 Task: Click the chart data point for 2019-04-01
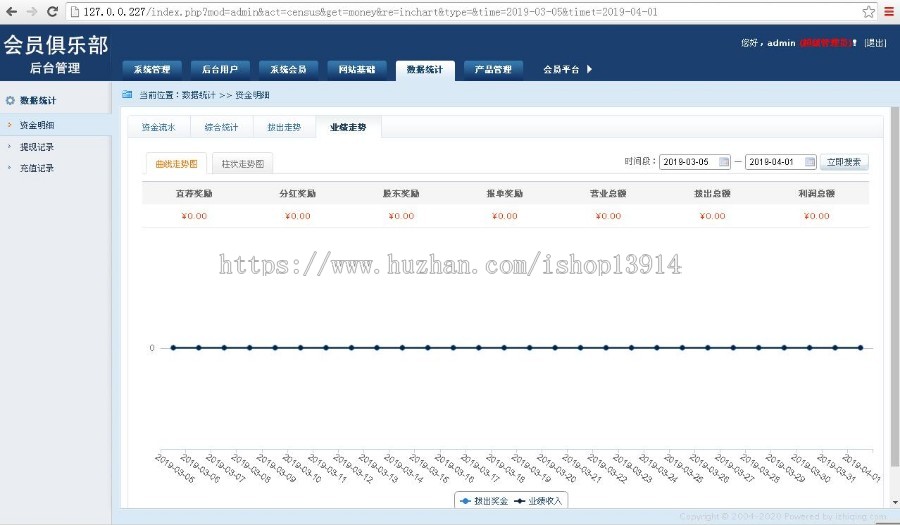tap(860, 348)
